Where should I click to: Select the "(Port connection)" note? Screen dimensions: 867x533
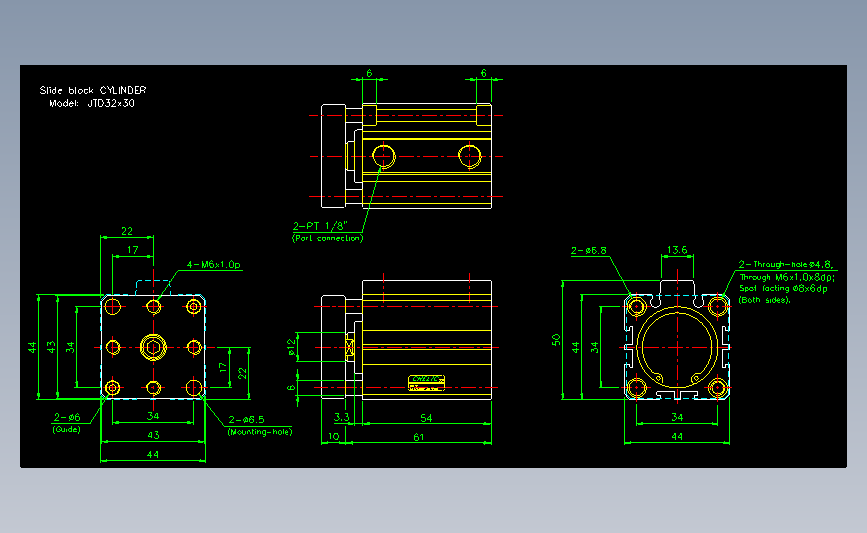327,238
